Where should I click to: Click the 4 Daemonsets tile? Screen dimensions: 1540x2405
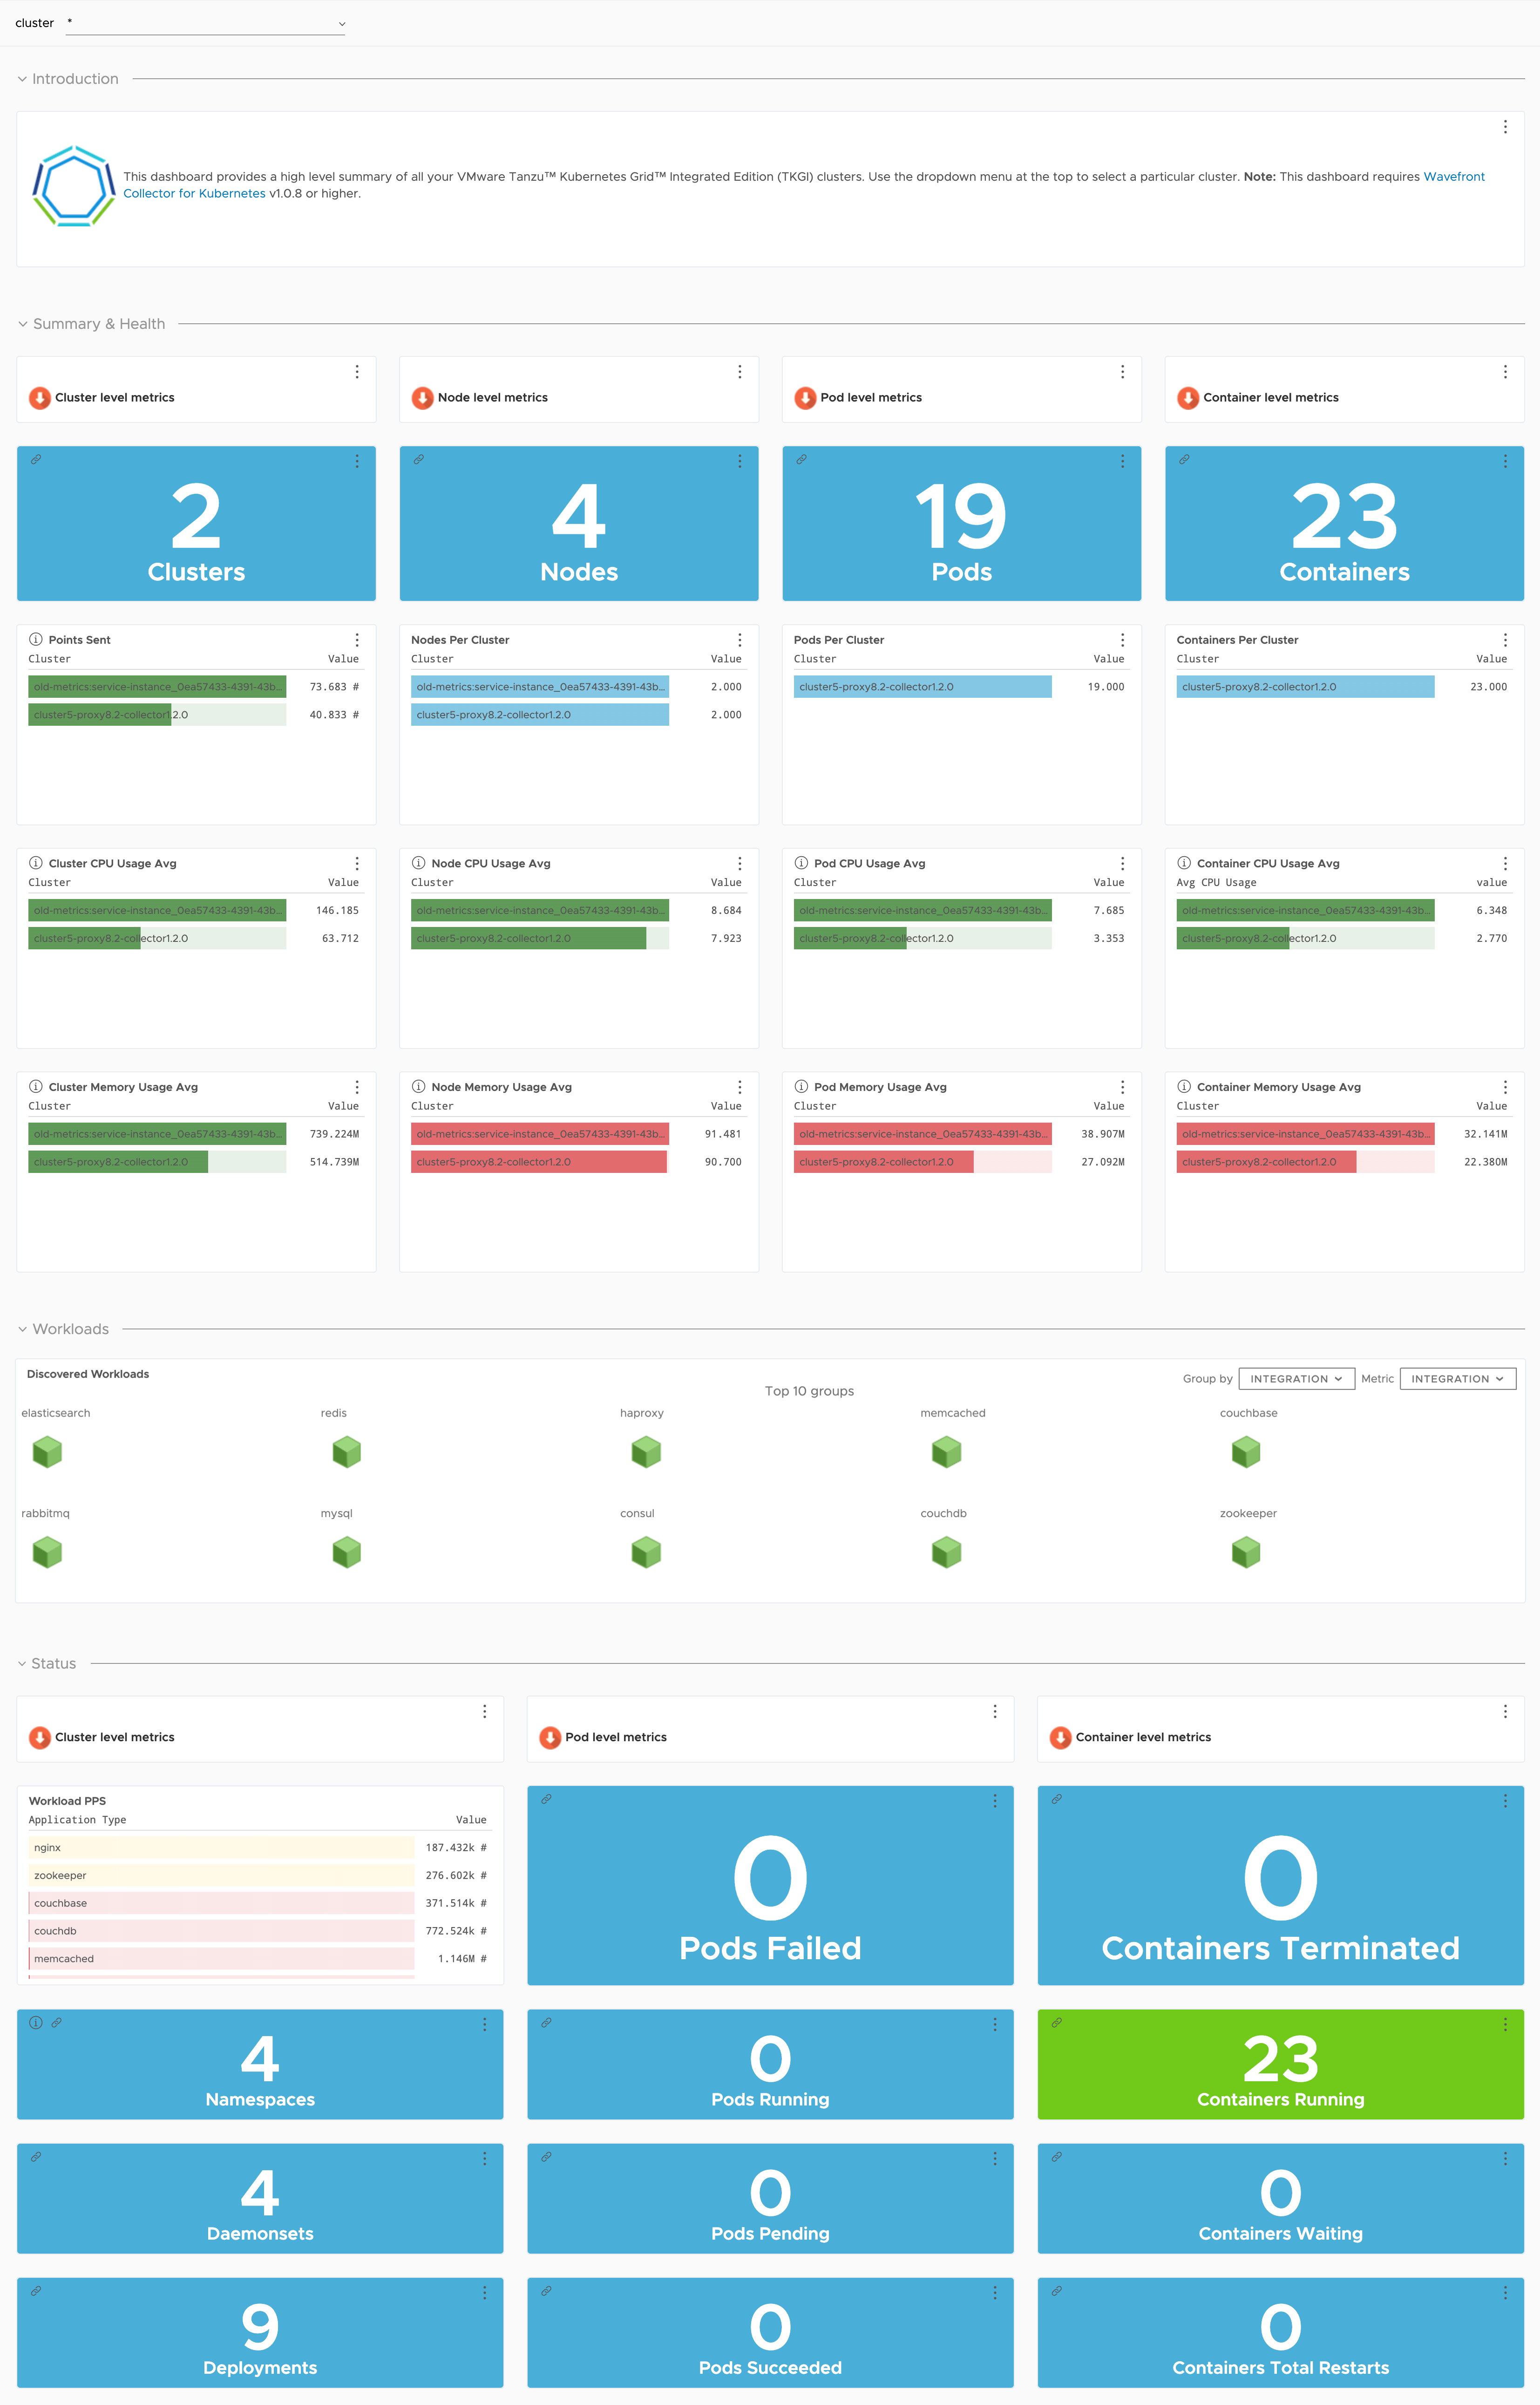(x=260, y=2198)
